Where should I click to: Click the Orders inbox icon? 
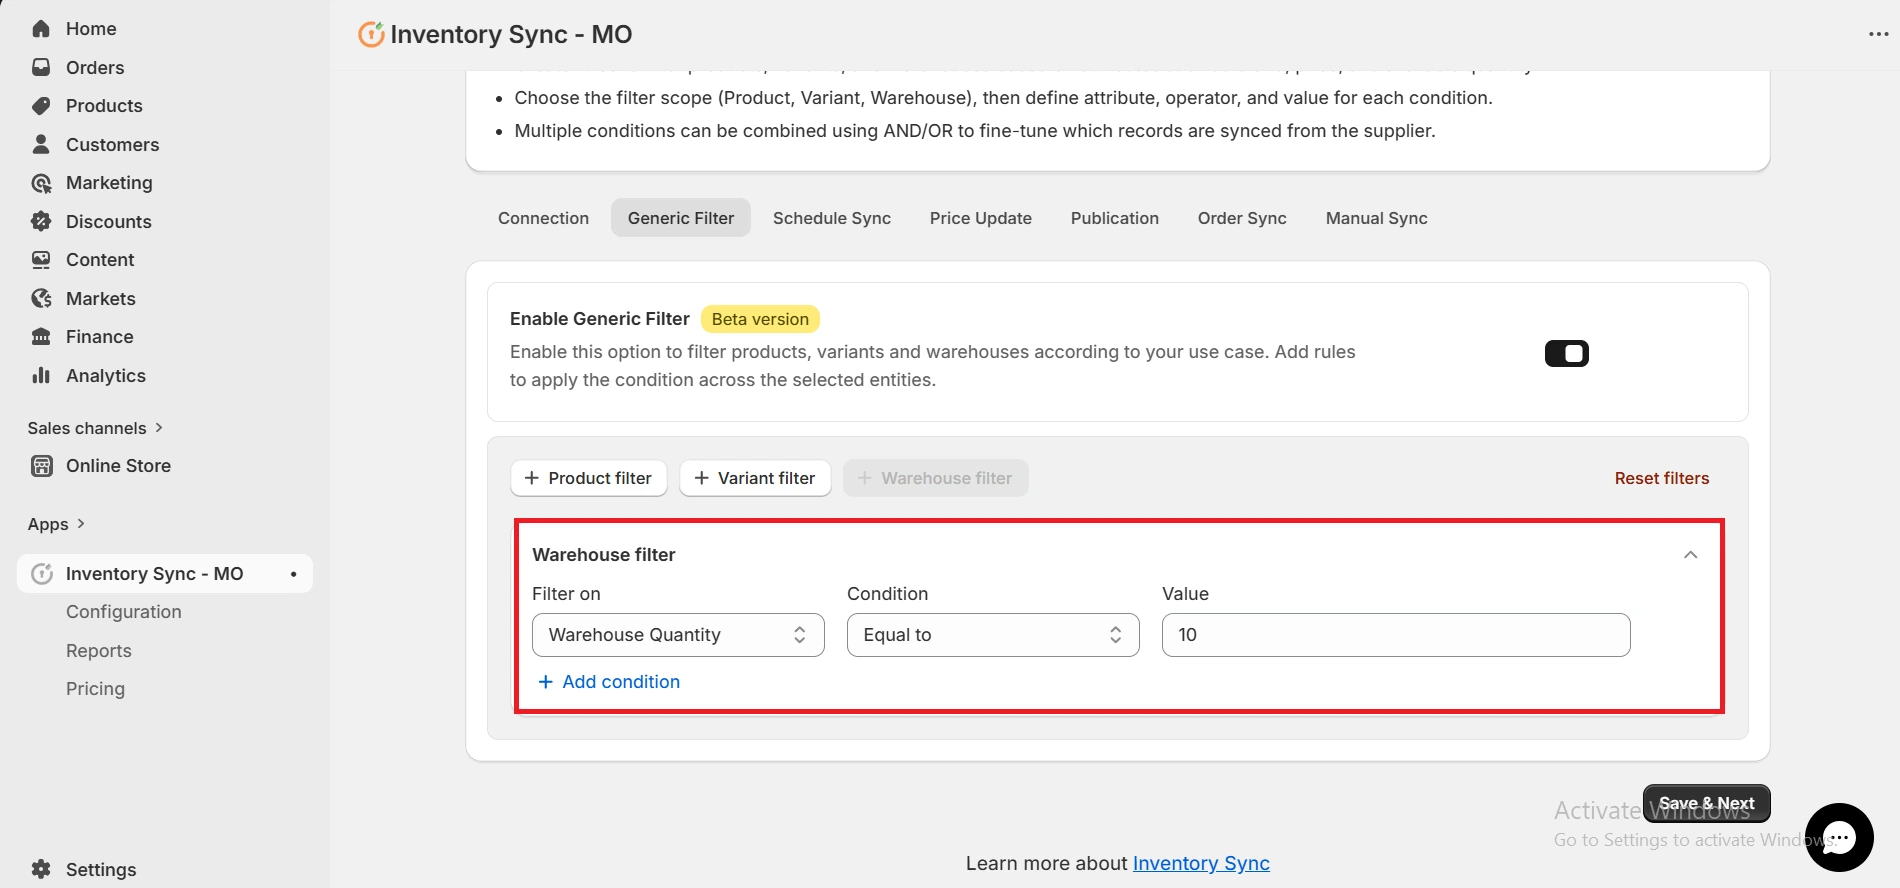pyautogui.click(x=41, y=67)
